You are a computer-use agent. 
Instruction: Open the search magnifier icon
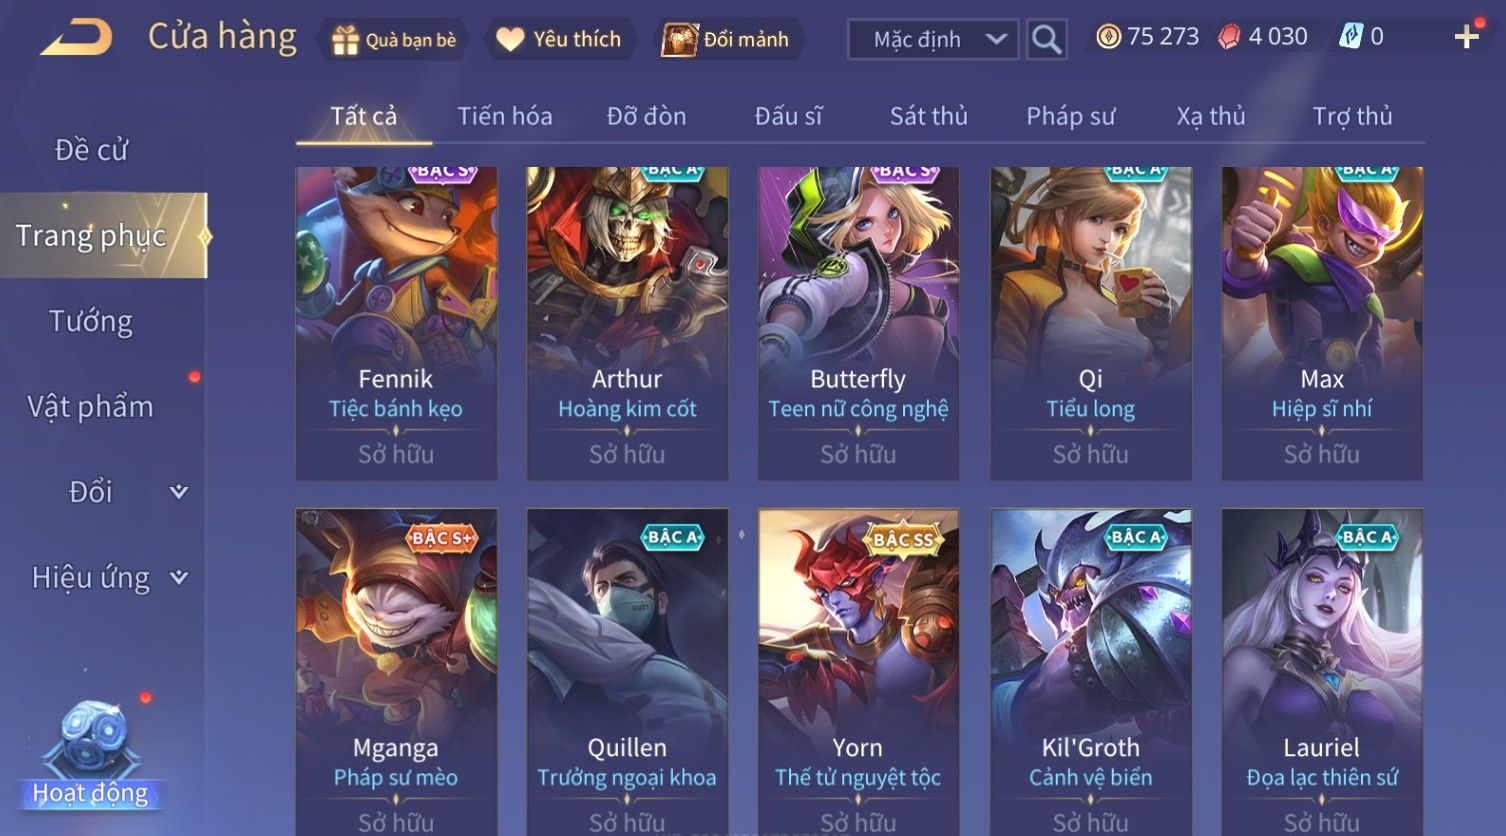click(1046, 40)
